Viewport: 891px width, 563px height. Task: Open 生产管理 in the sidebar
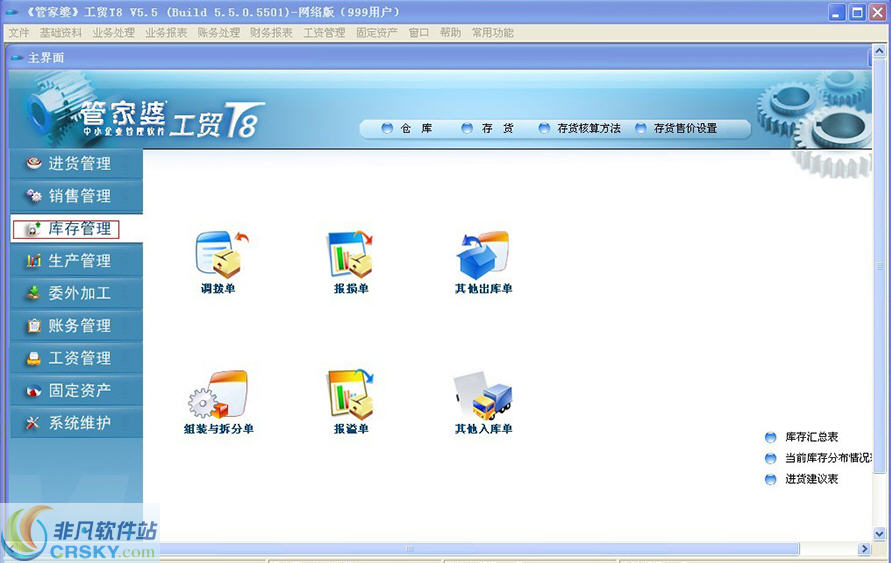(x=78, y=261)
